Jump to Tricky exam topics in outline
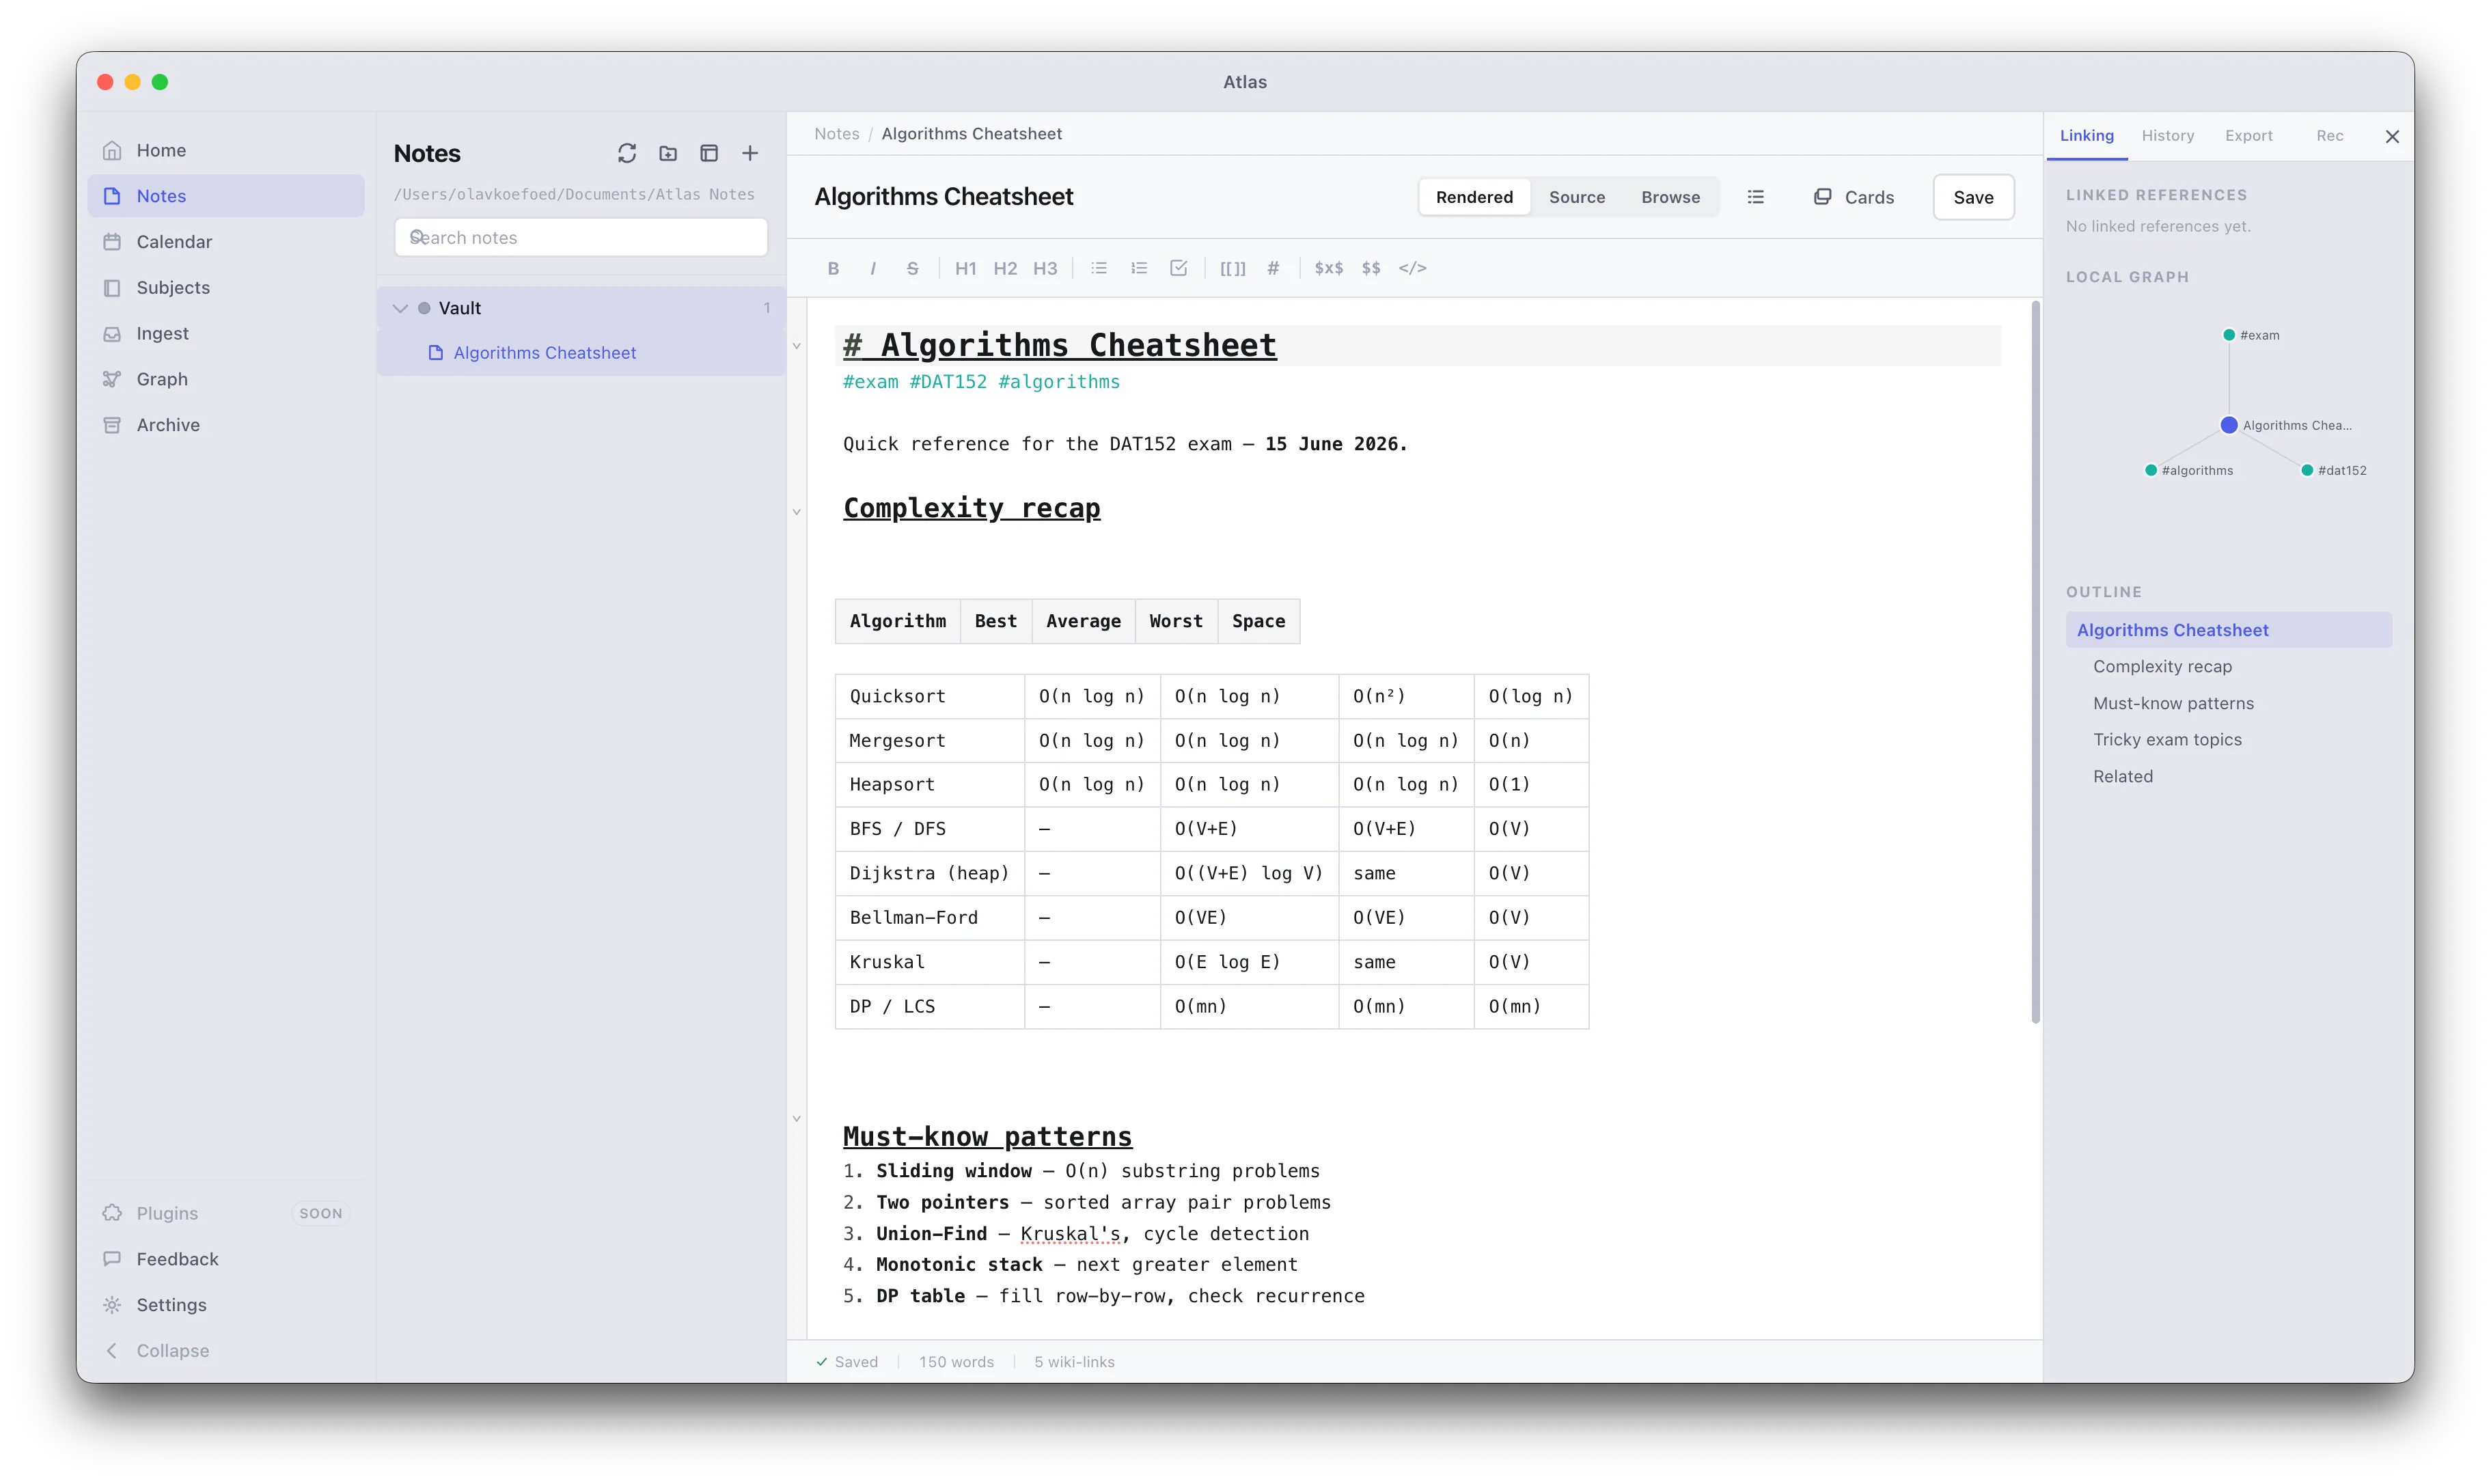The height and width of the screenshot is (1484, 2491). coord(2228,740)
